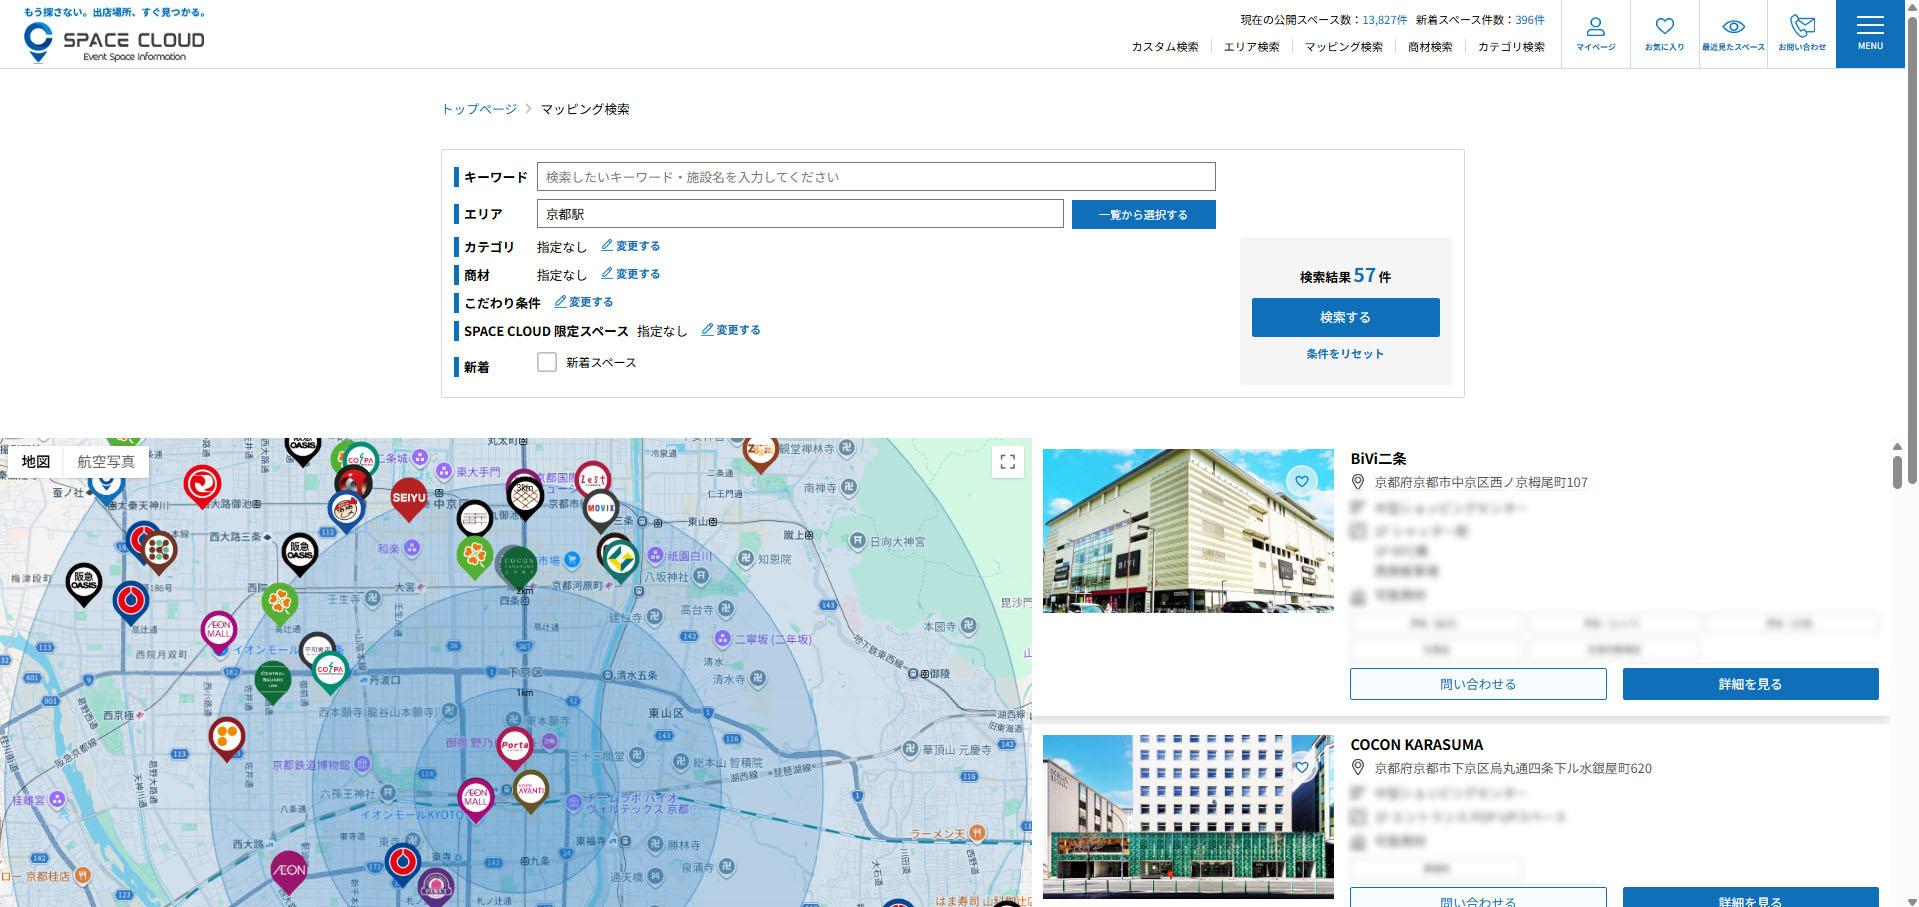Open 商材検索 in the top nav
Image resolution: width=1919 pixels, height=907 pixels.
tap(1430, 47)
